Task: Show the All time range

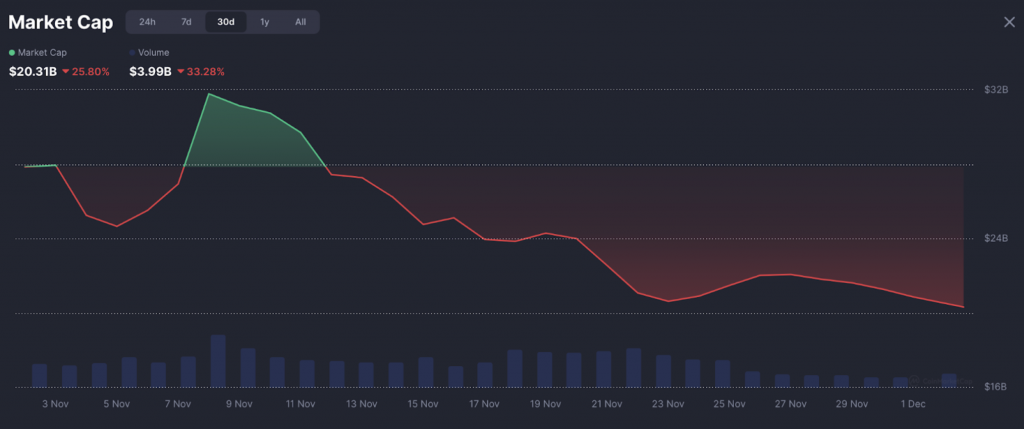Action: (x=300, y=22)
